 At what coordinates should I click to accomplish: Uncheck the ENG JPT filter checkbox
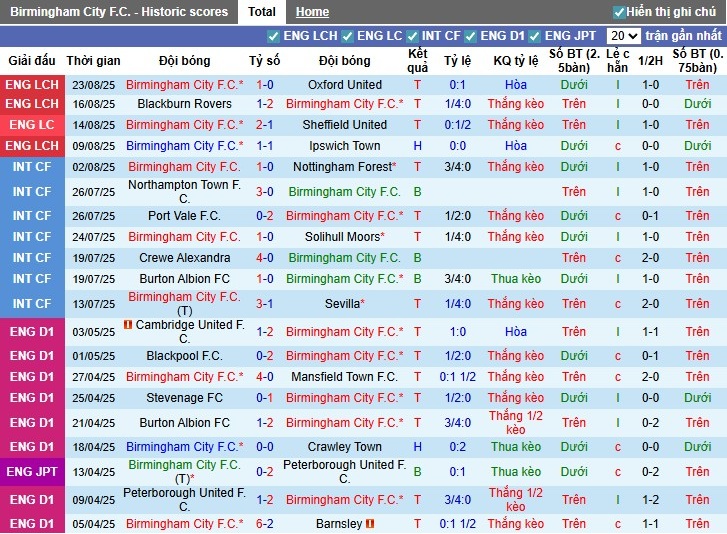point(535,36)
